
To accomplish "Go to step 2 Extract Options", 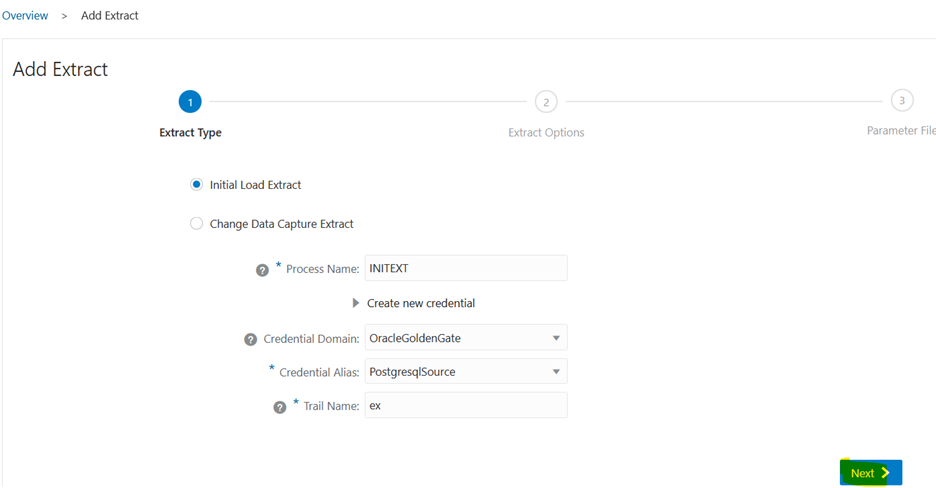I will pyautogui.click(x=546, y=102).
